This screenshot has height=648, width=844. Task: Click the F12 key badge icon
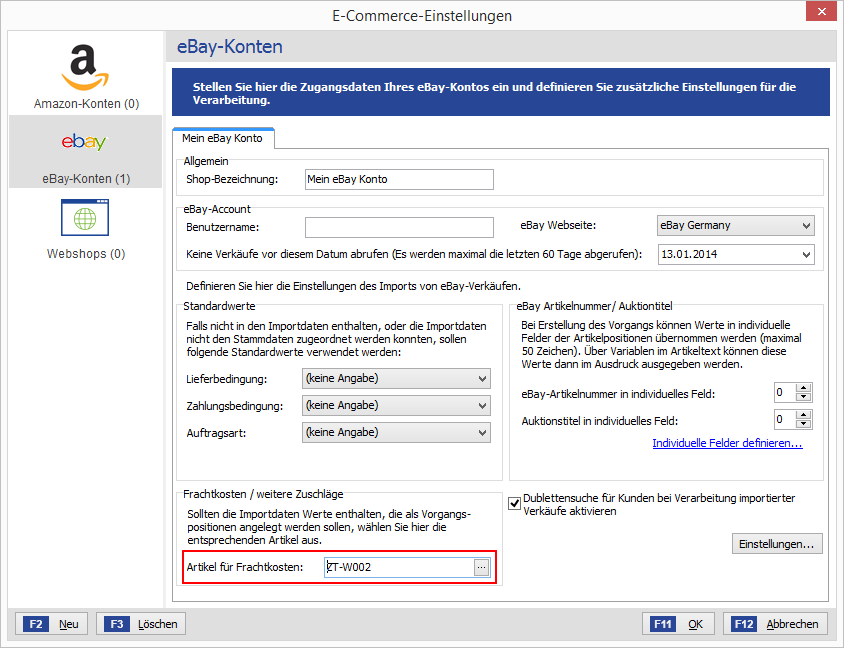point(744,624)
